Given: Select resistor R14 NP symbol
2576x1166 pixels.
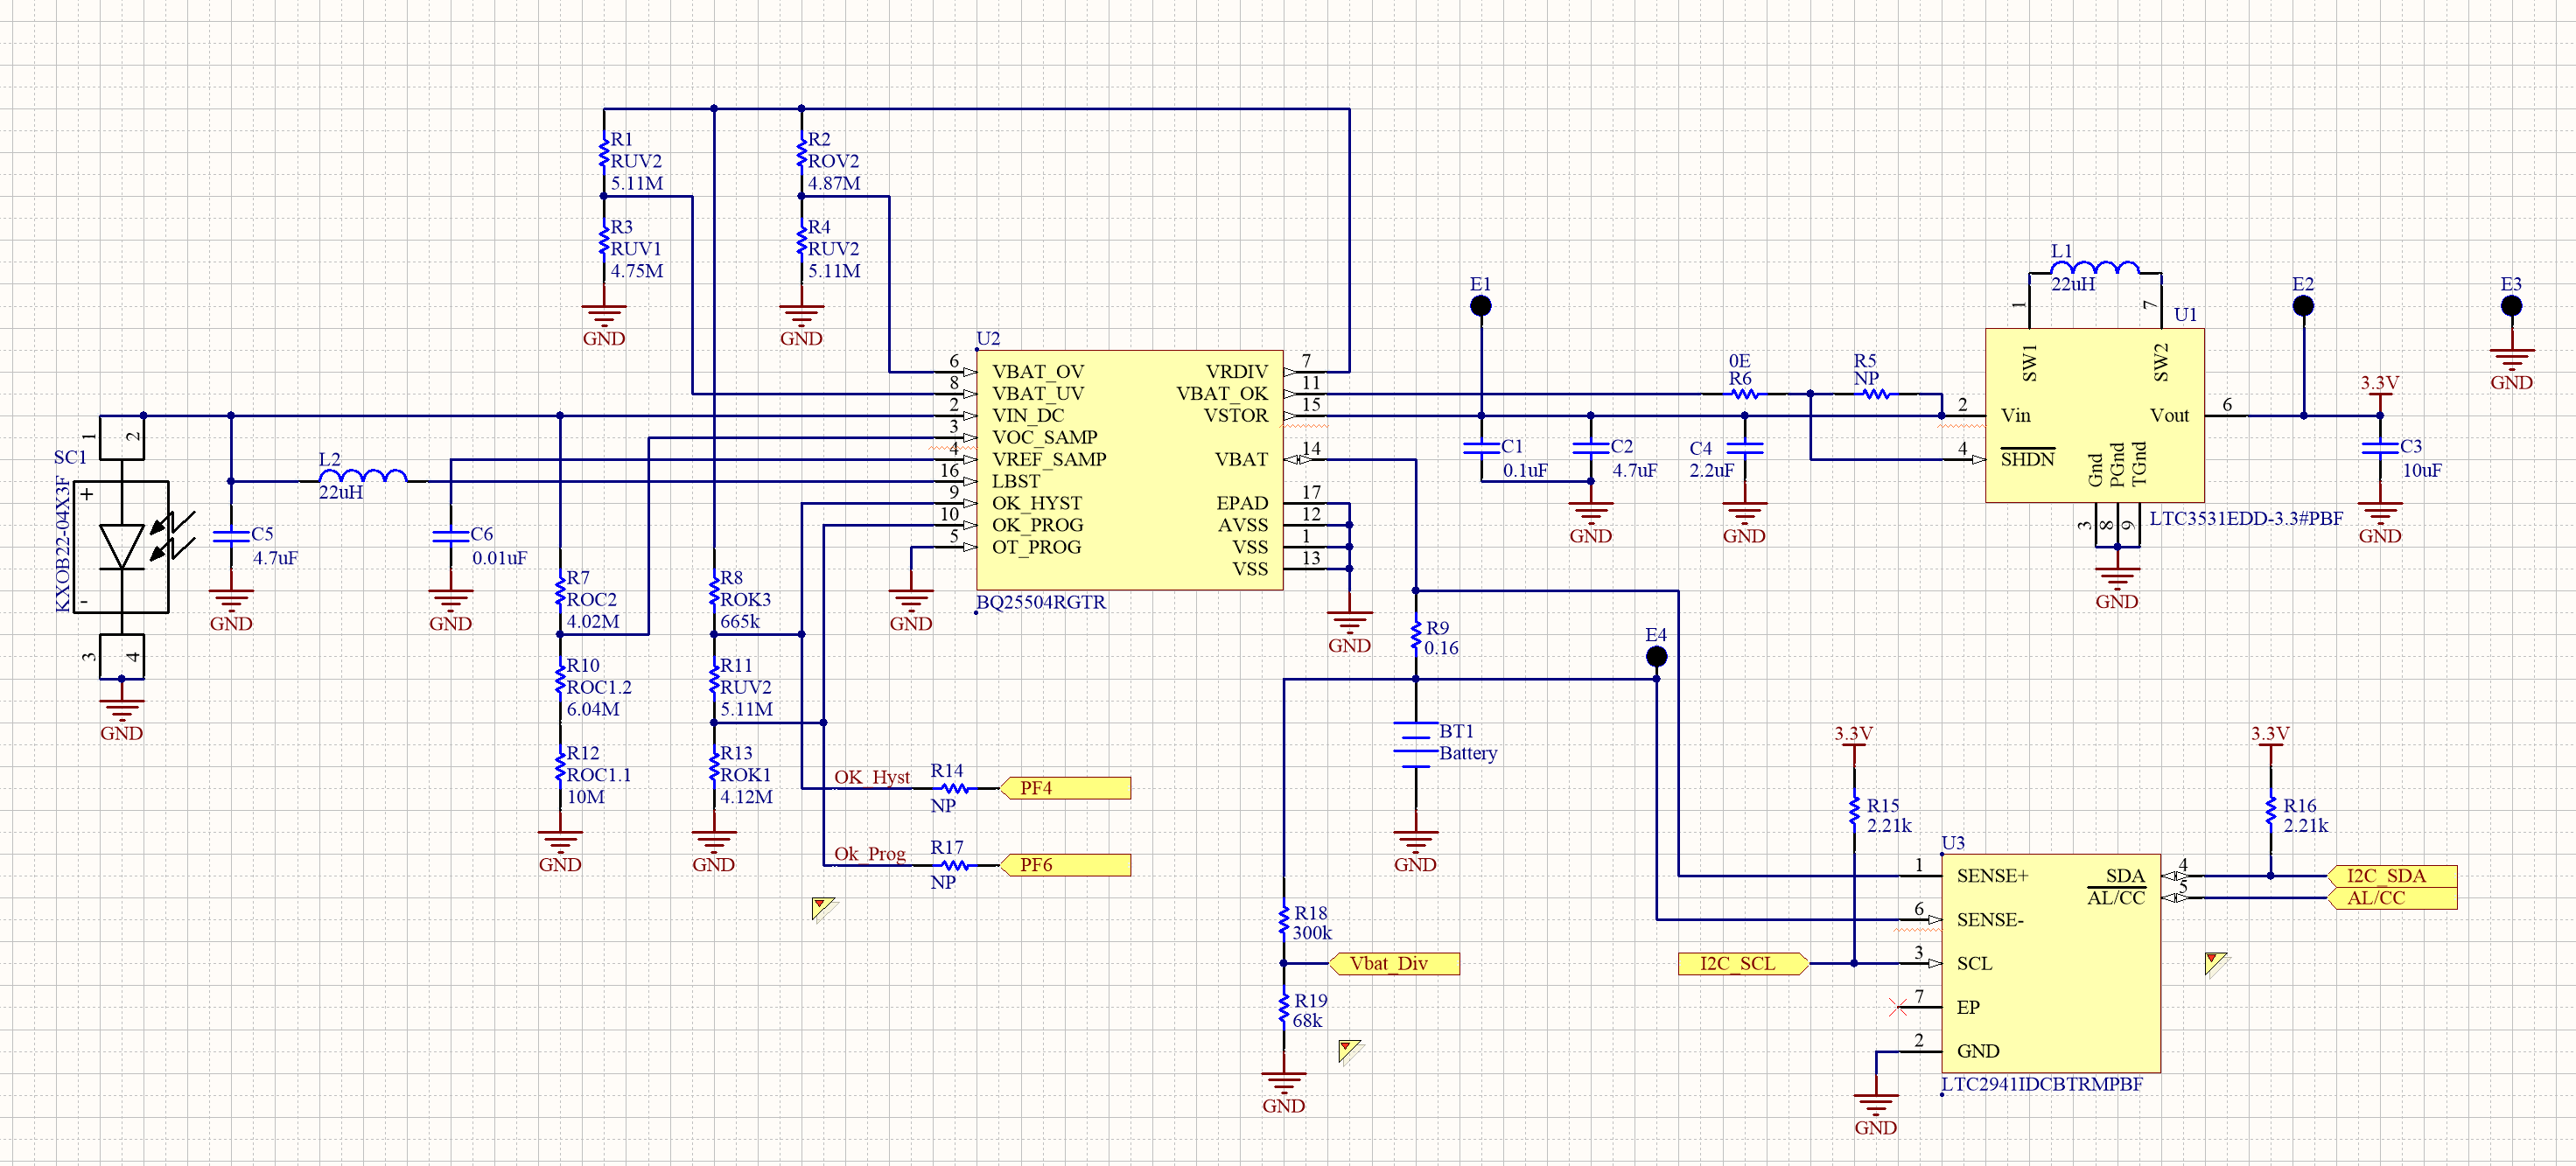Looking at the screenshot, I should pos(955,789).
